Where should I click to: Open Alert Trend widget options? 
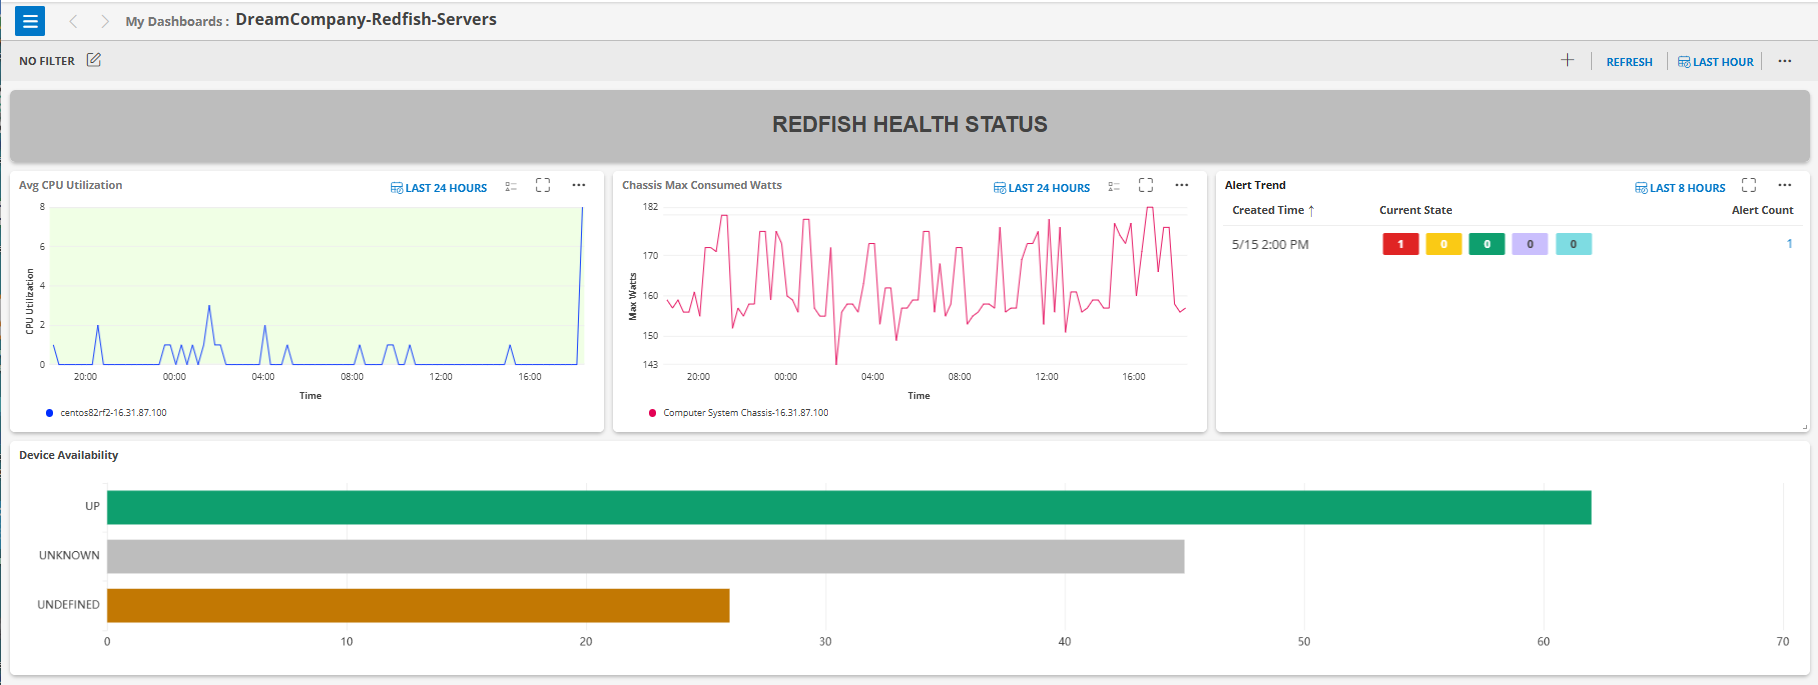click(1785, 185)
